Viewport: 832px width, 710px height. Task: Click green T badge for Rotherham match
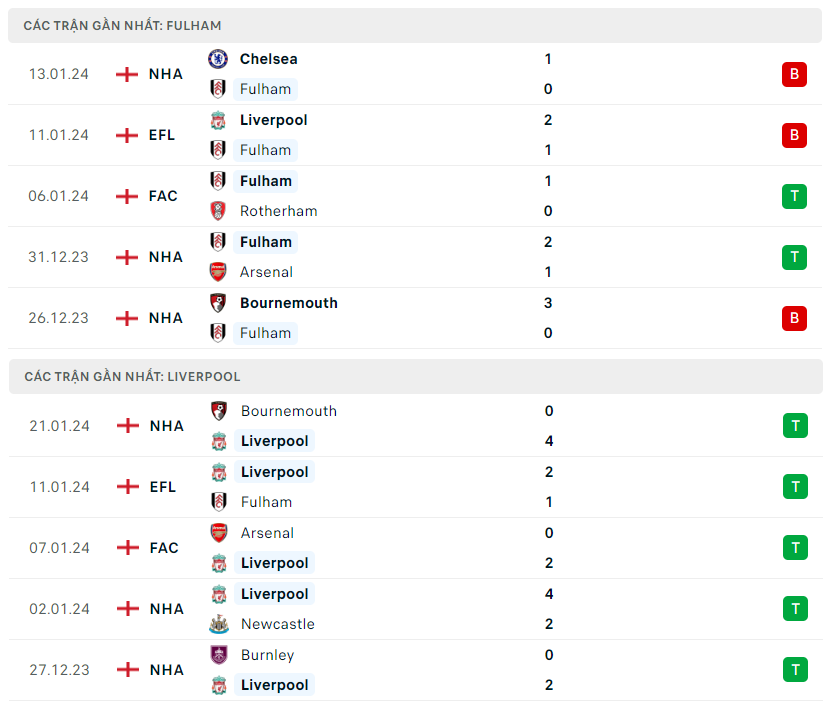coord(794,196)
